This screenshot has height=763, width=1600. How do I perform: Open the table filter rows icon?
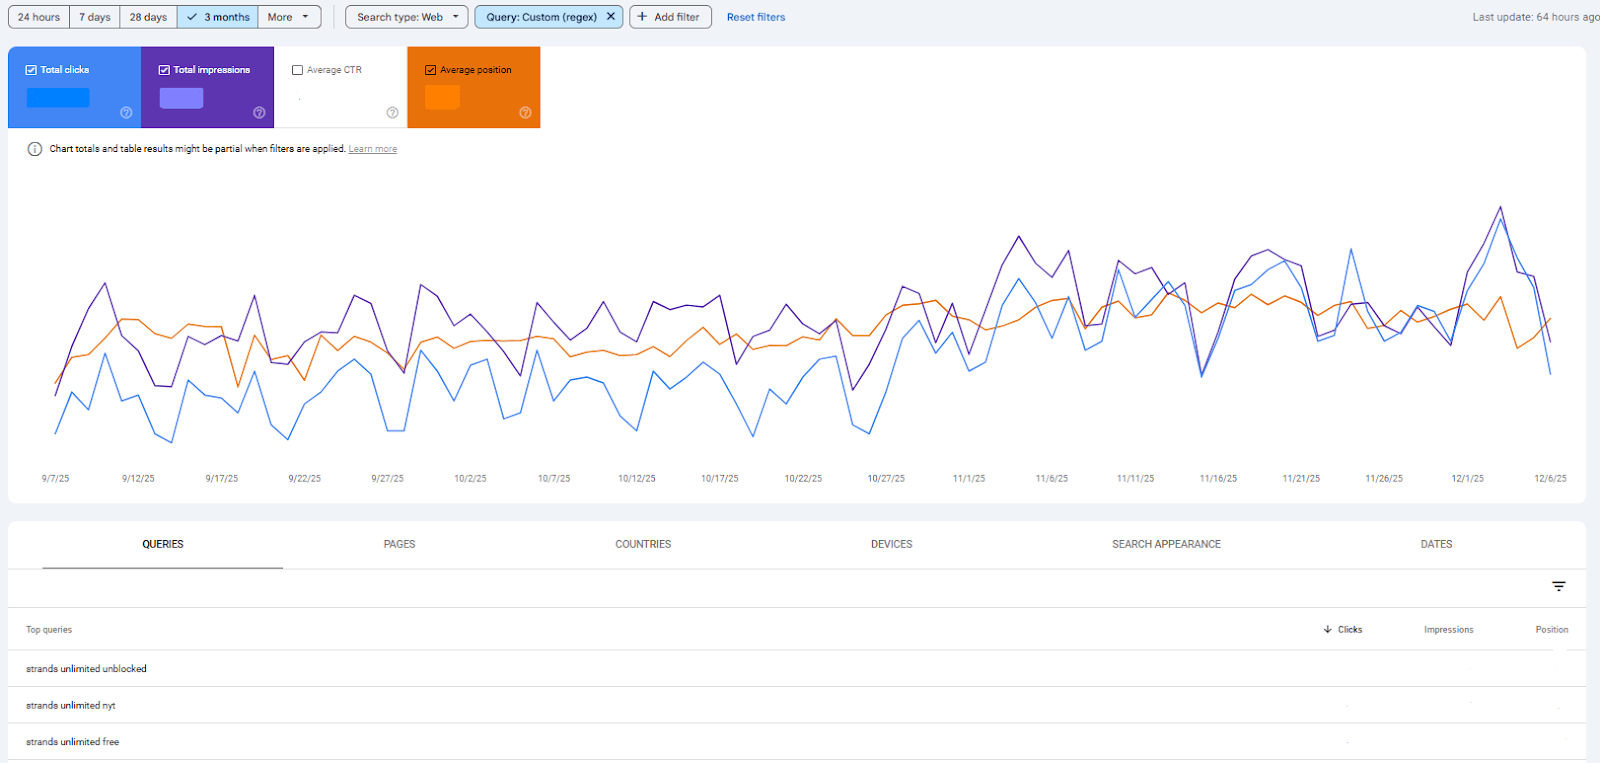1558,587
